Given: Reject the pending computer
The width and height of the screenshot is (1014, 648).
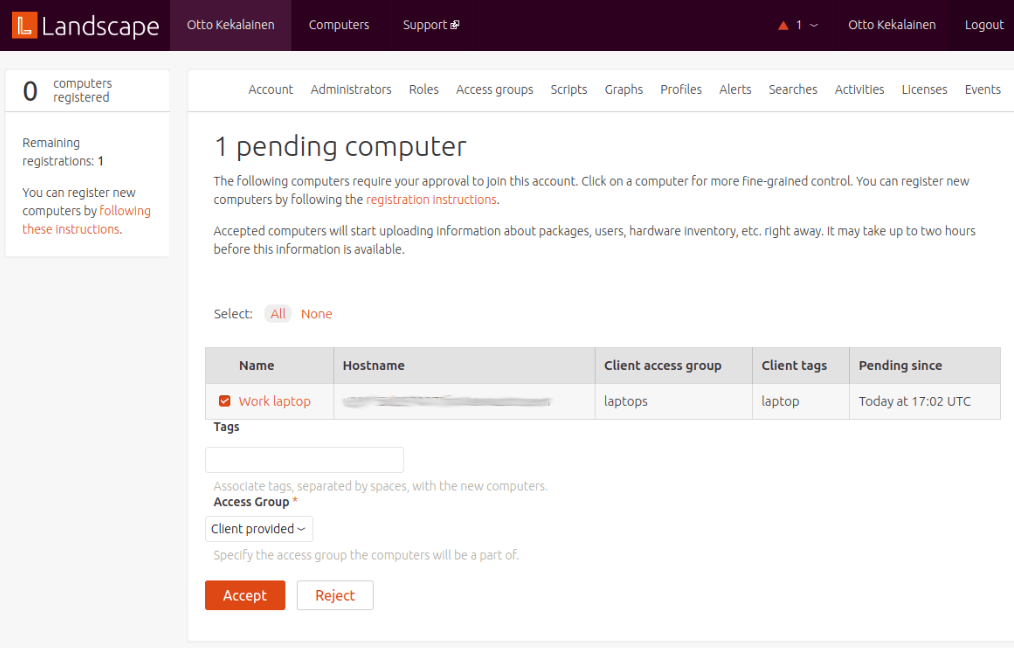Looking at the screenshot, I should pyautogui.click(x=334, y=594).
